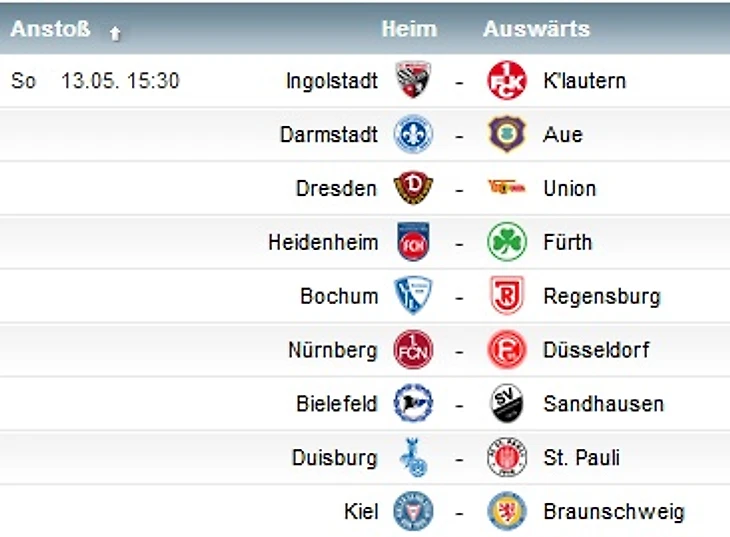This screenshot has height=537, width=730.
Task: Sort by the Anstoß column header
Action: click(x=50, y=29)
